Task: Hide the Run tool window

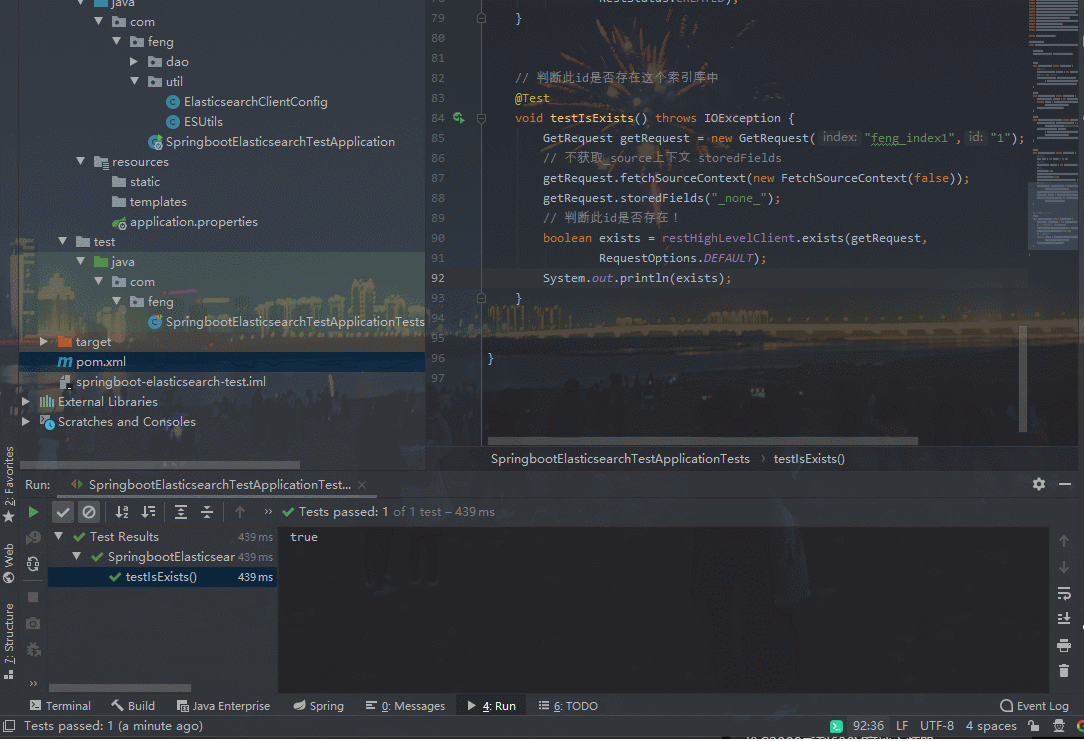Action: coord(1065,484)
